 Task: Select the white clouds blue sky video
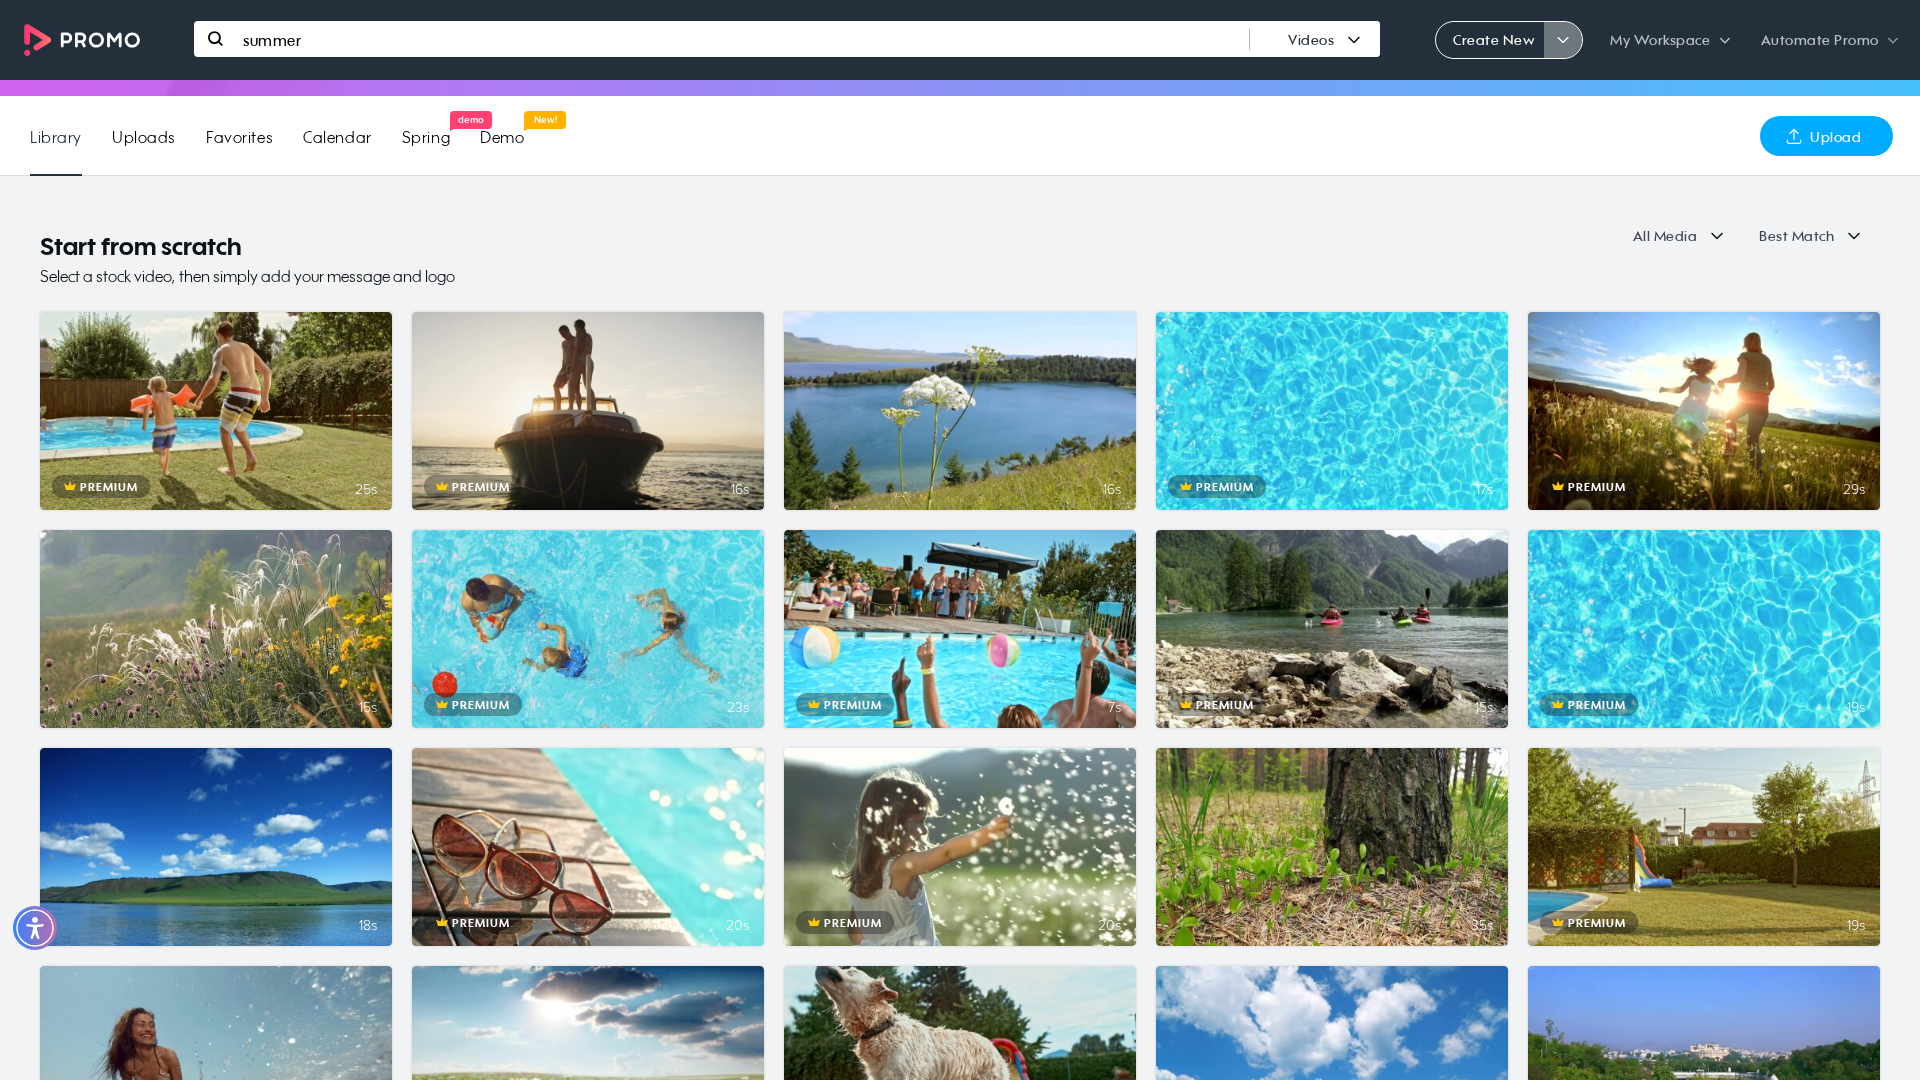(1332, 1023)
